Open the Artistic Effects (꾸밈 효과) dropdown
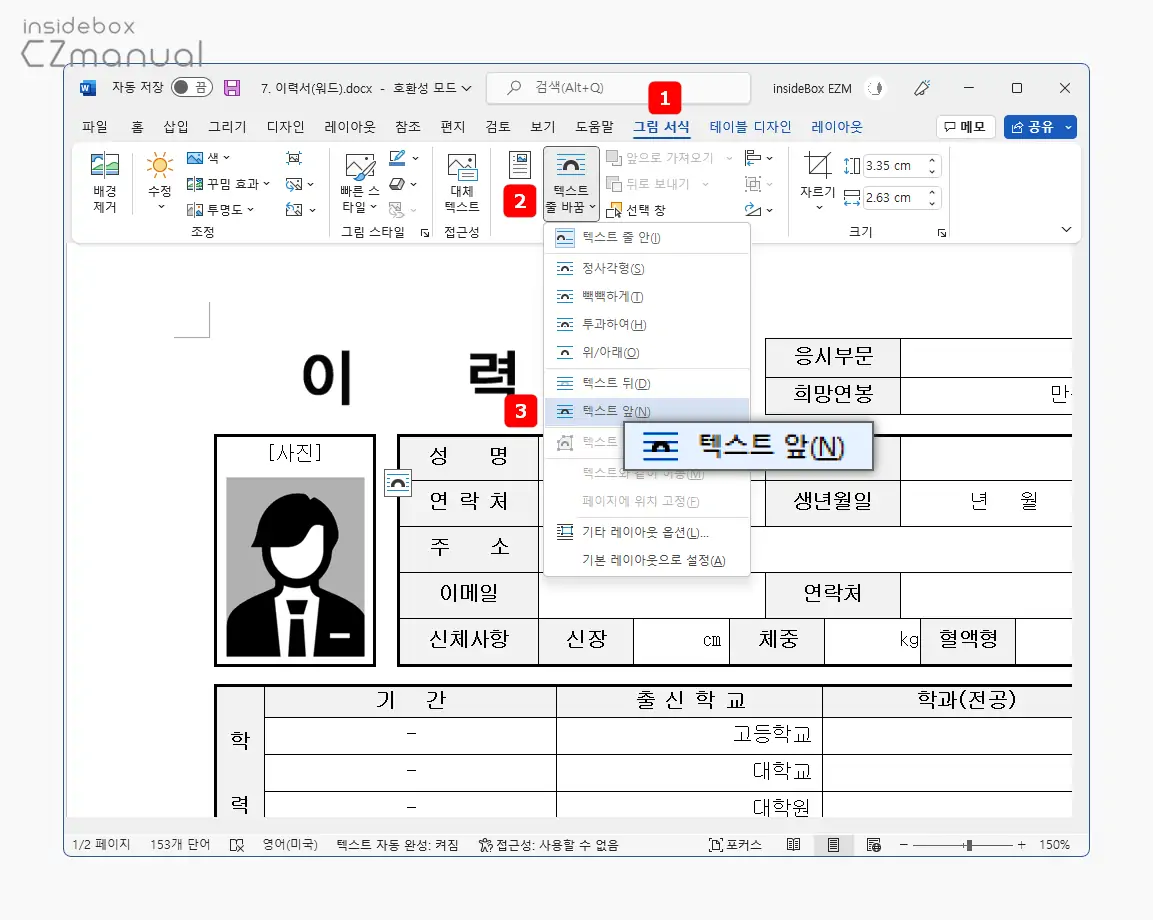 (x=228, y=184)
